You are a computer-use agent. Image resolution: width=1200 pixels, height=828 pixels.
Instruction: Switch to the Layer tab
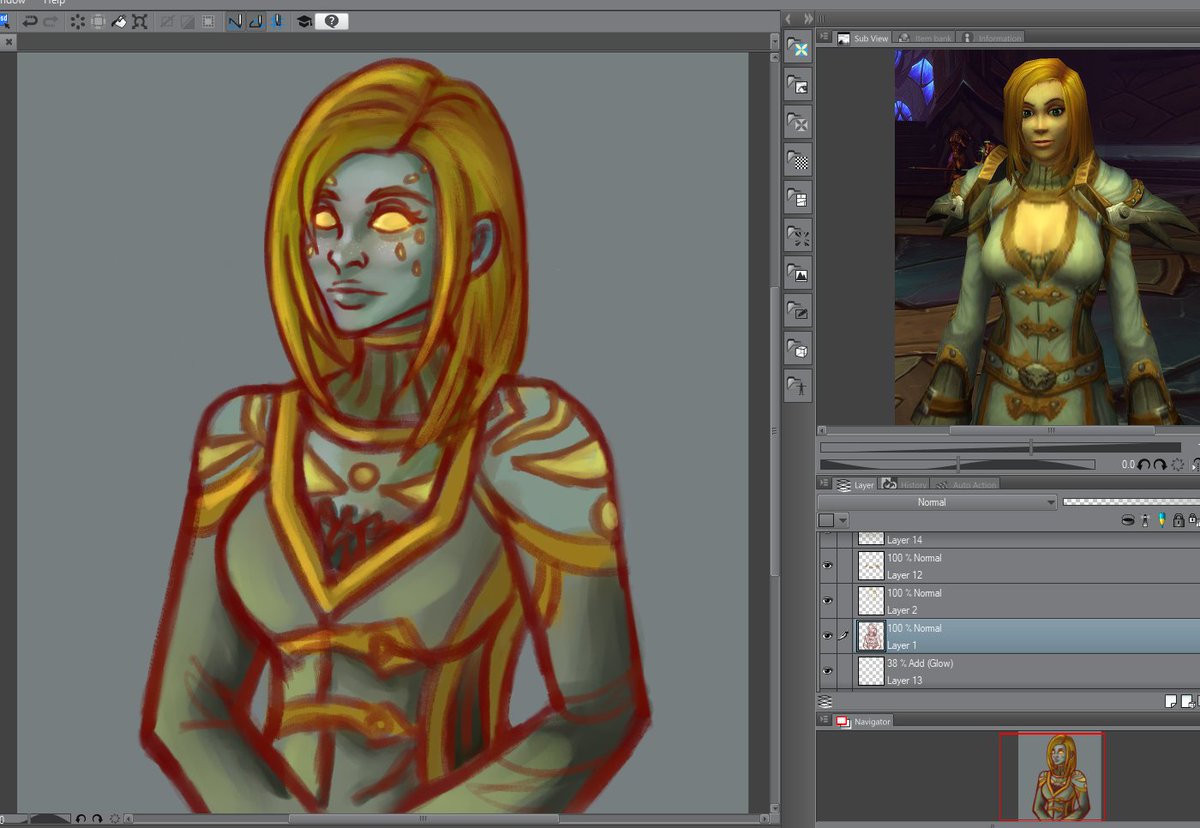(856, 484)
